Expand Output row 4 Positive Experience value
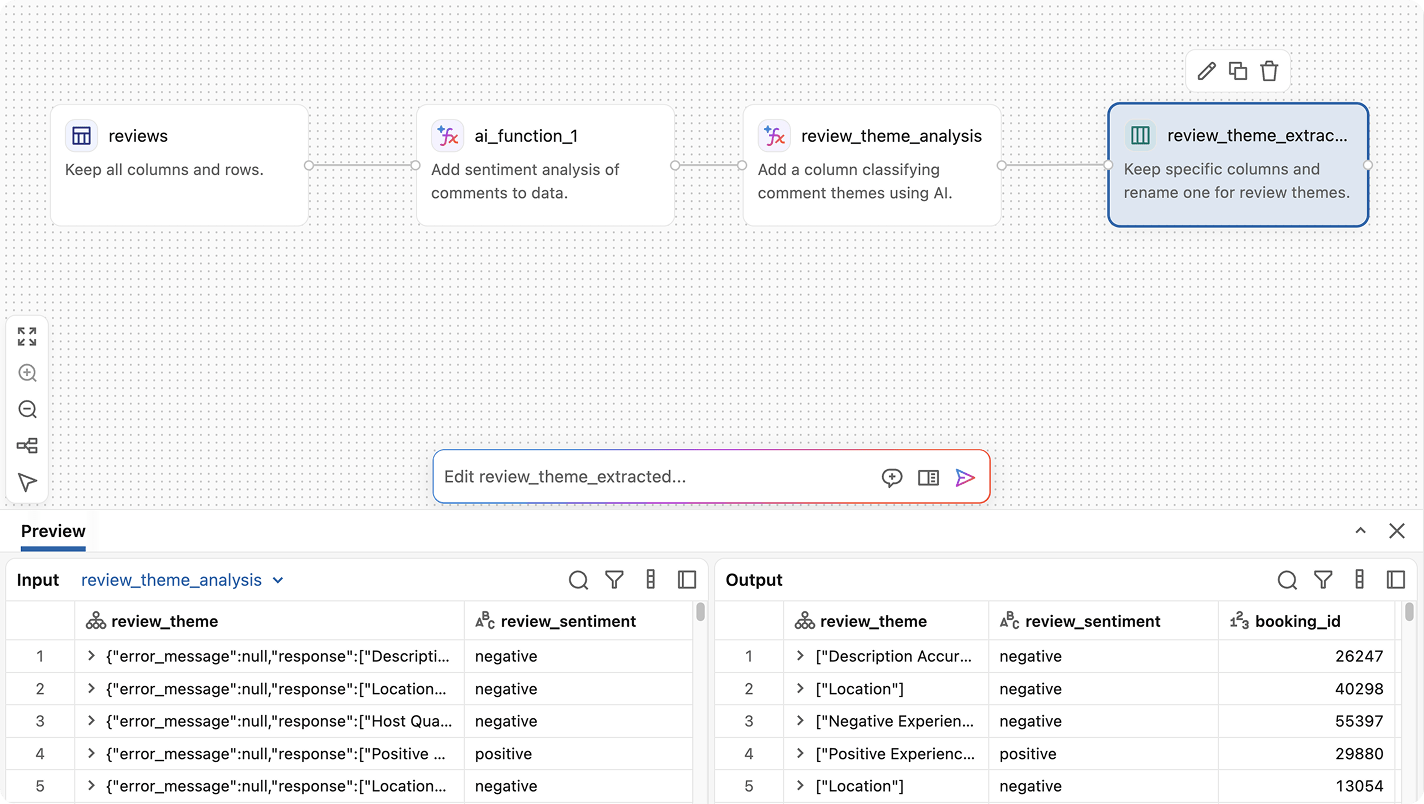1424x804 pixels. (800, 754)
